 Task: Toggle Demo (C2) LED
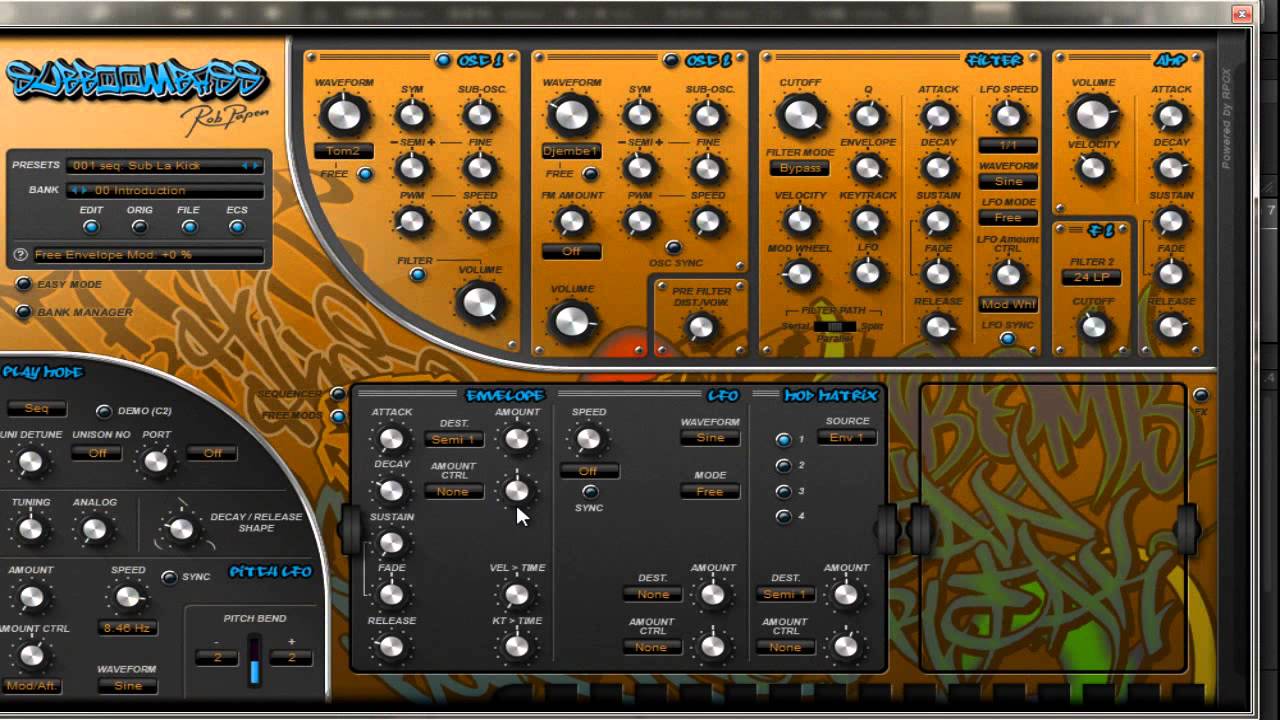(x=103, y=411)
